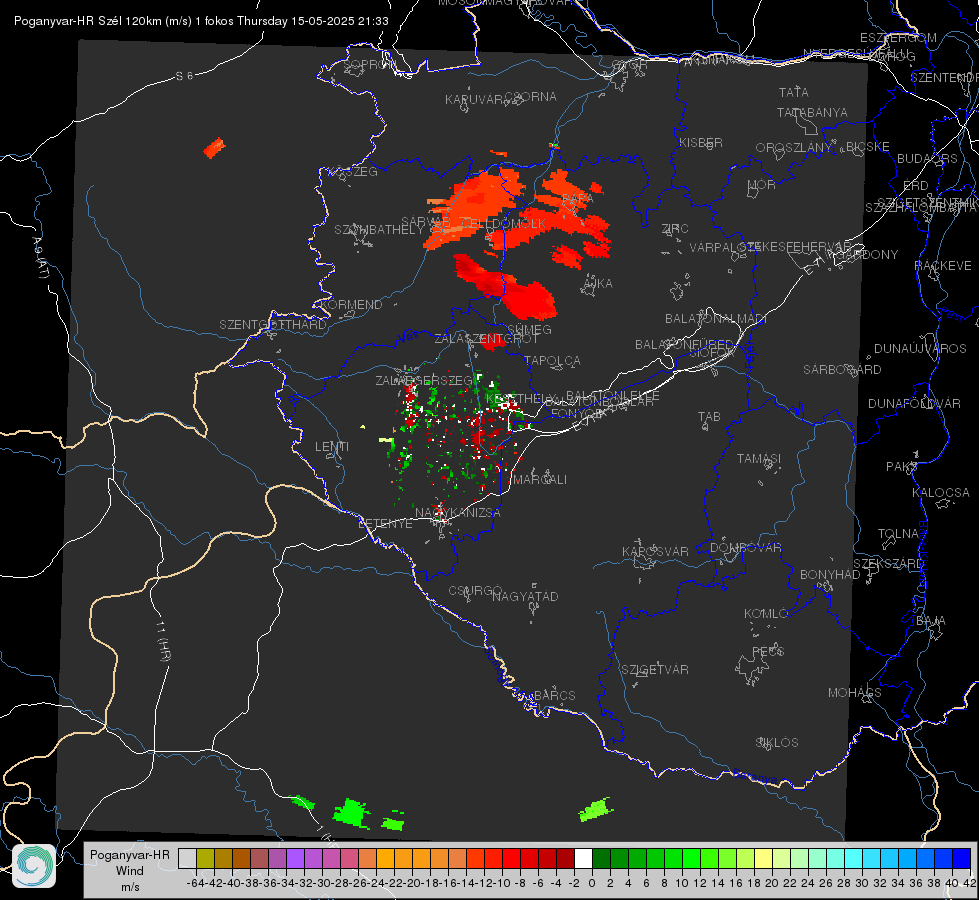
Task: Select the white swatch before 0 in legend
Action: point(583,858)
